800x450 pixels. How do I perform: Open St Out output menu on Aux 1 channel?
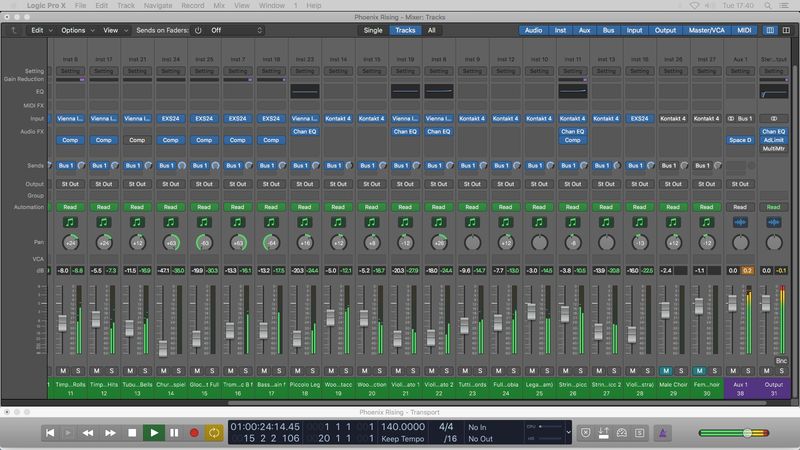(740, 184)
